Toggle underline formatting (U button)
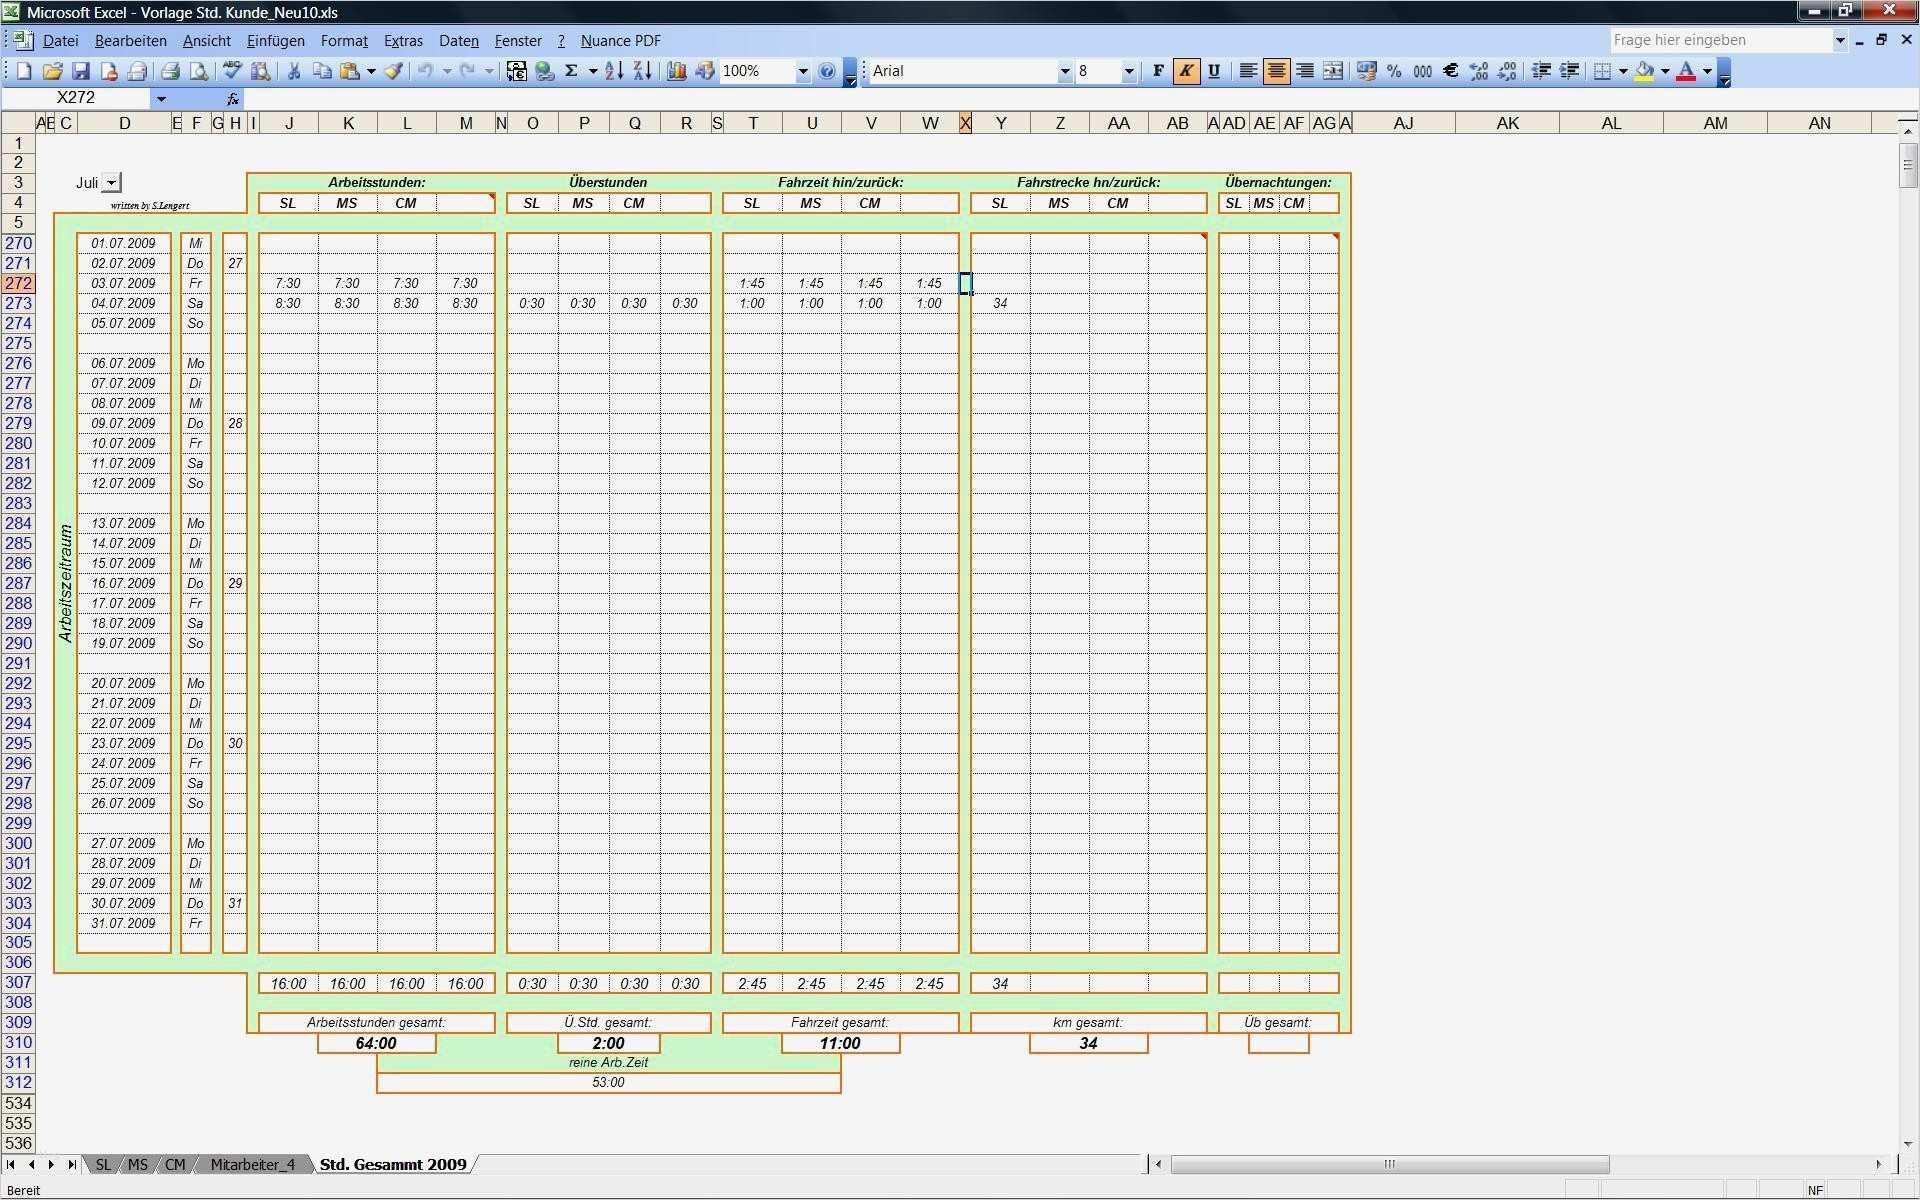Image resolution: width=1920 pixels, height=1200 pixels. pos(1214,71)
